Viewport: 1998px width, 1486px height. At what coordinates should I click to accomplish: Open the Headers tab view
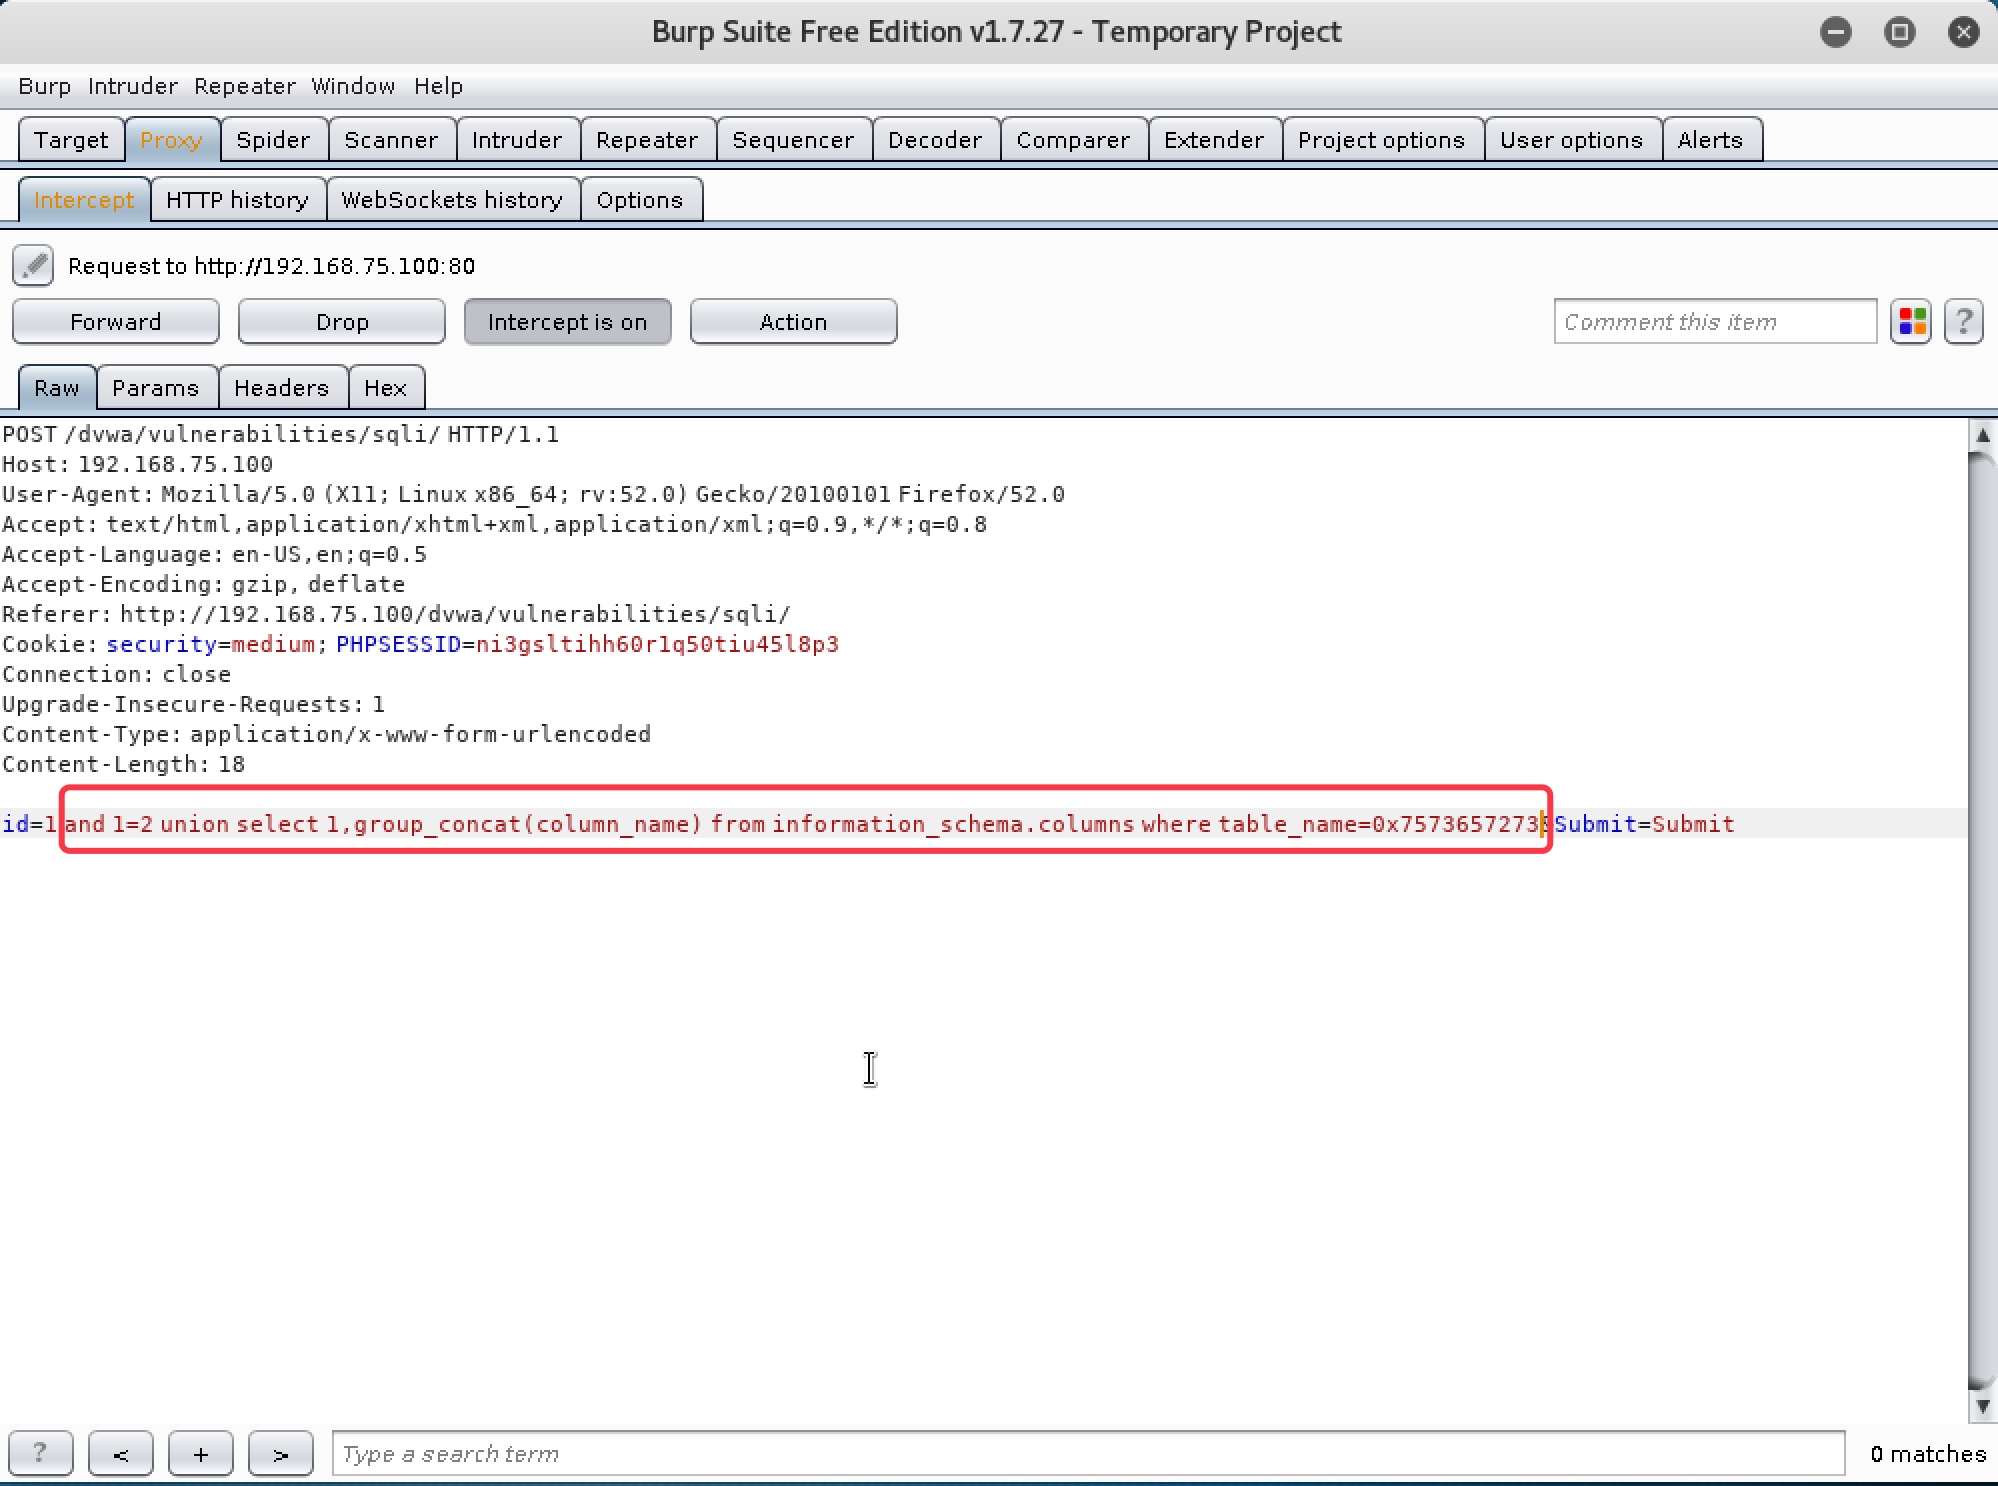pos(278,387)
